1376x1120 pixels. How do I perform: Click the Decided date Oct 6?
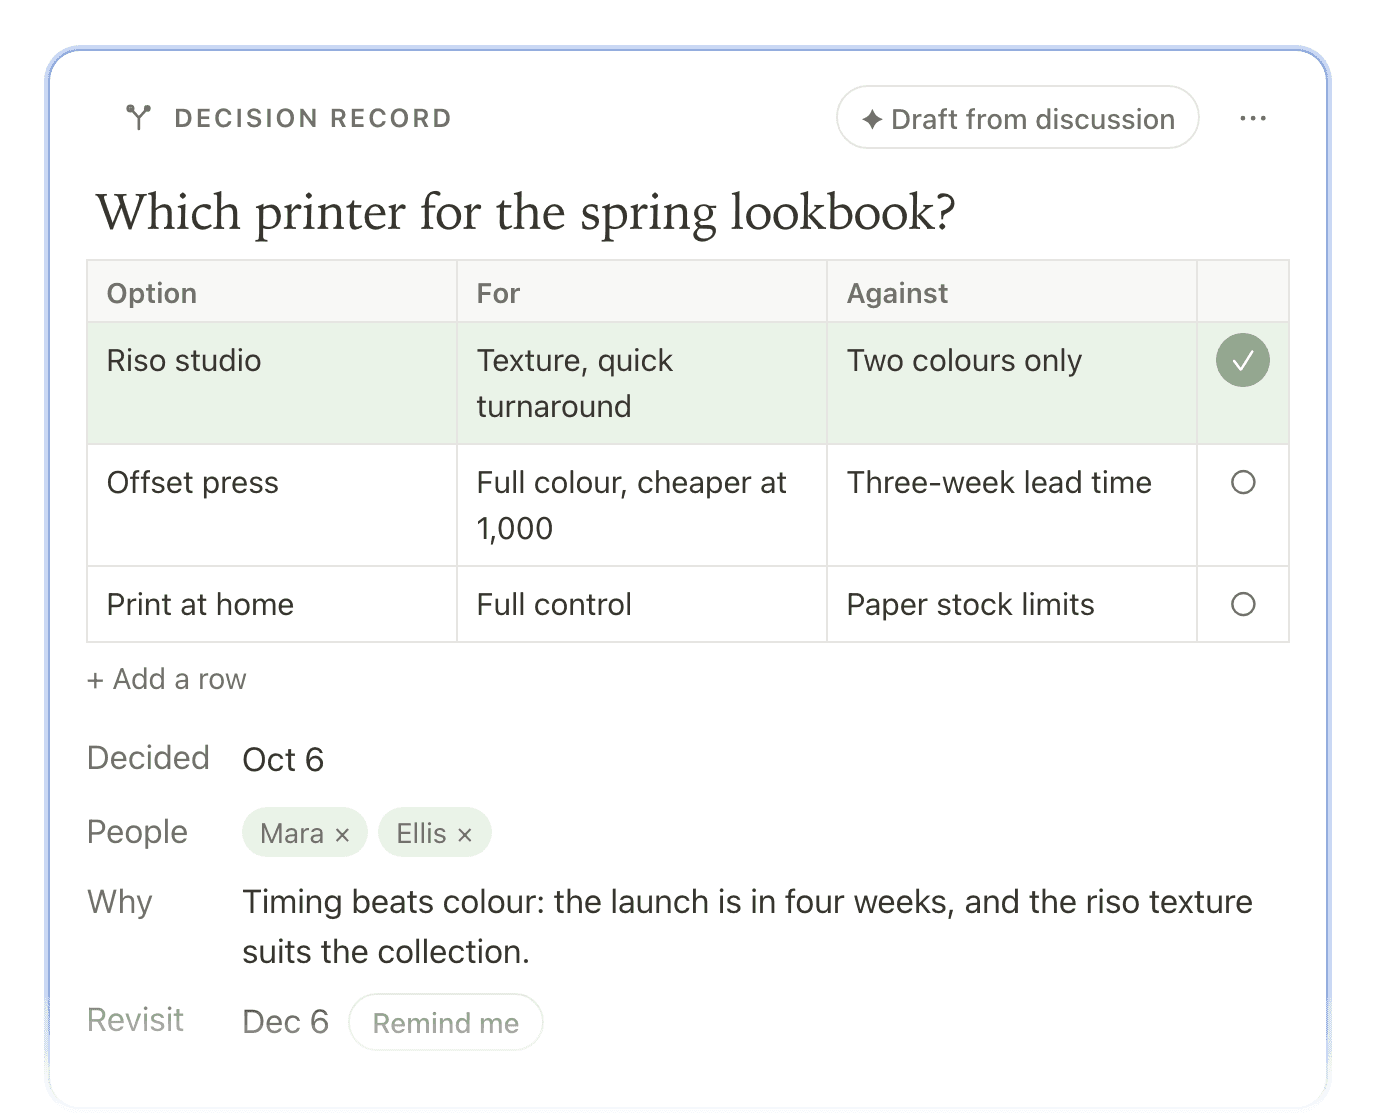tap(283, 760)
